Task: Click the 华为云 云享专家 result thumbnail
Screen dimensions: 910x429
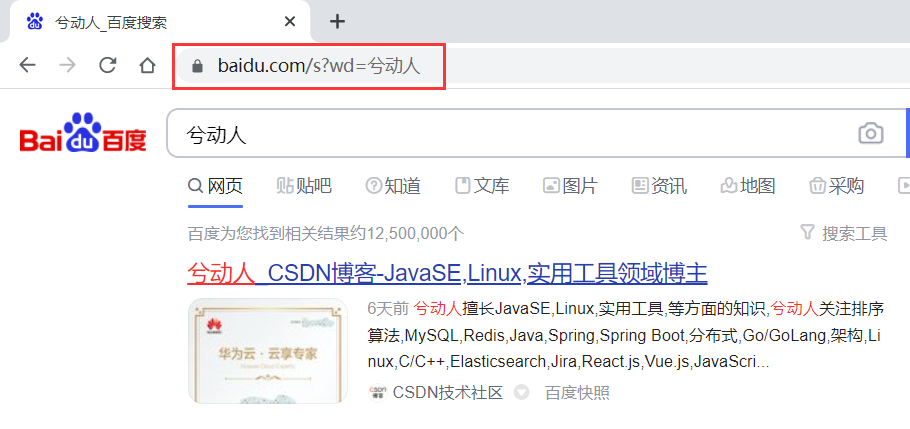Action: pos(268,351)
